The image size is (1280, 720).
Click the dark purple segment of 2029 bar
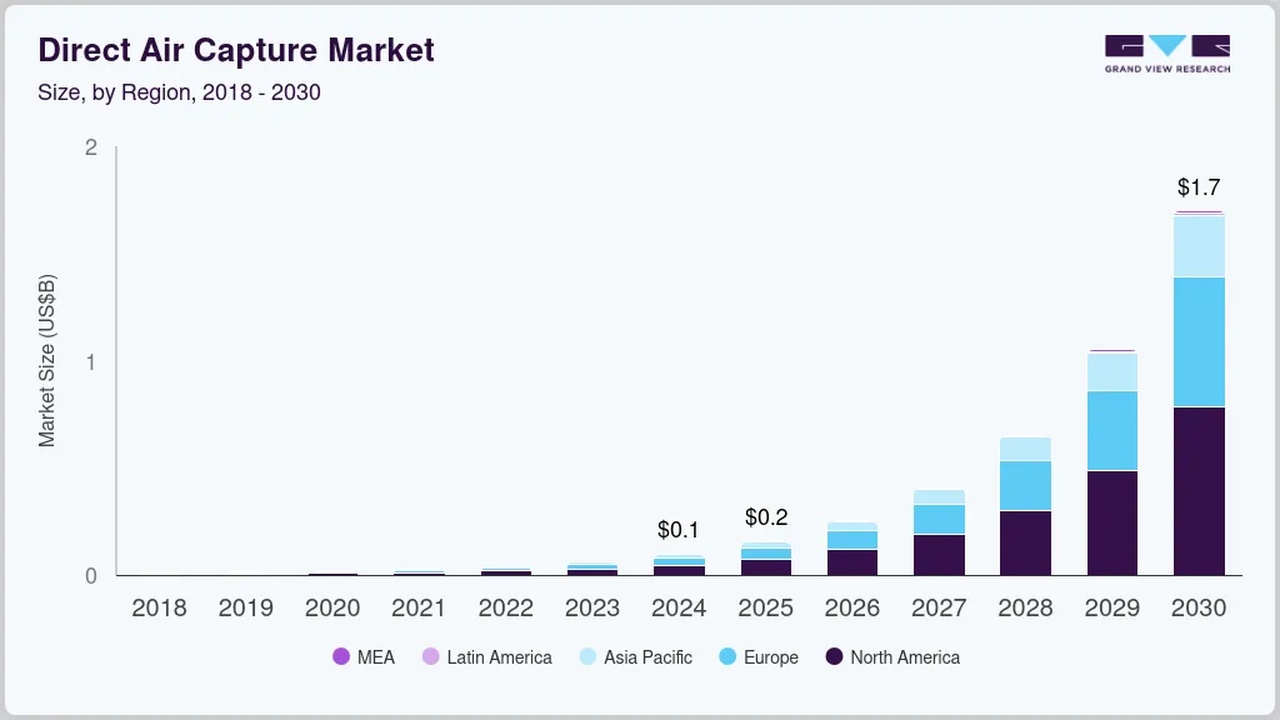point(1112,520)
